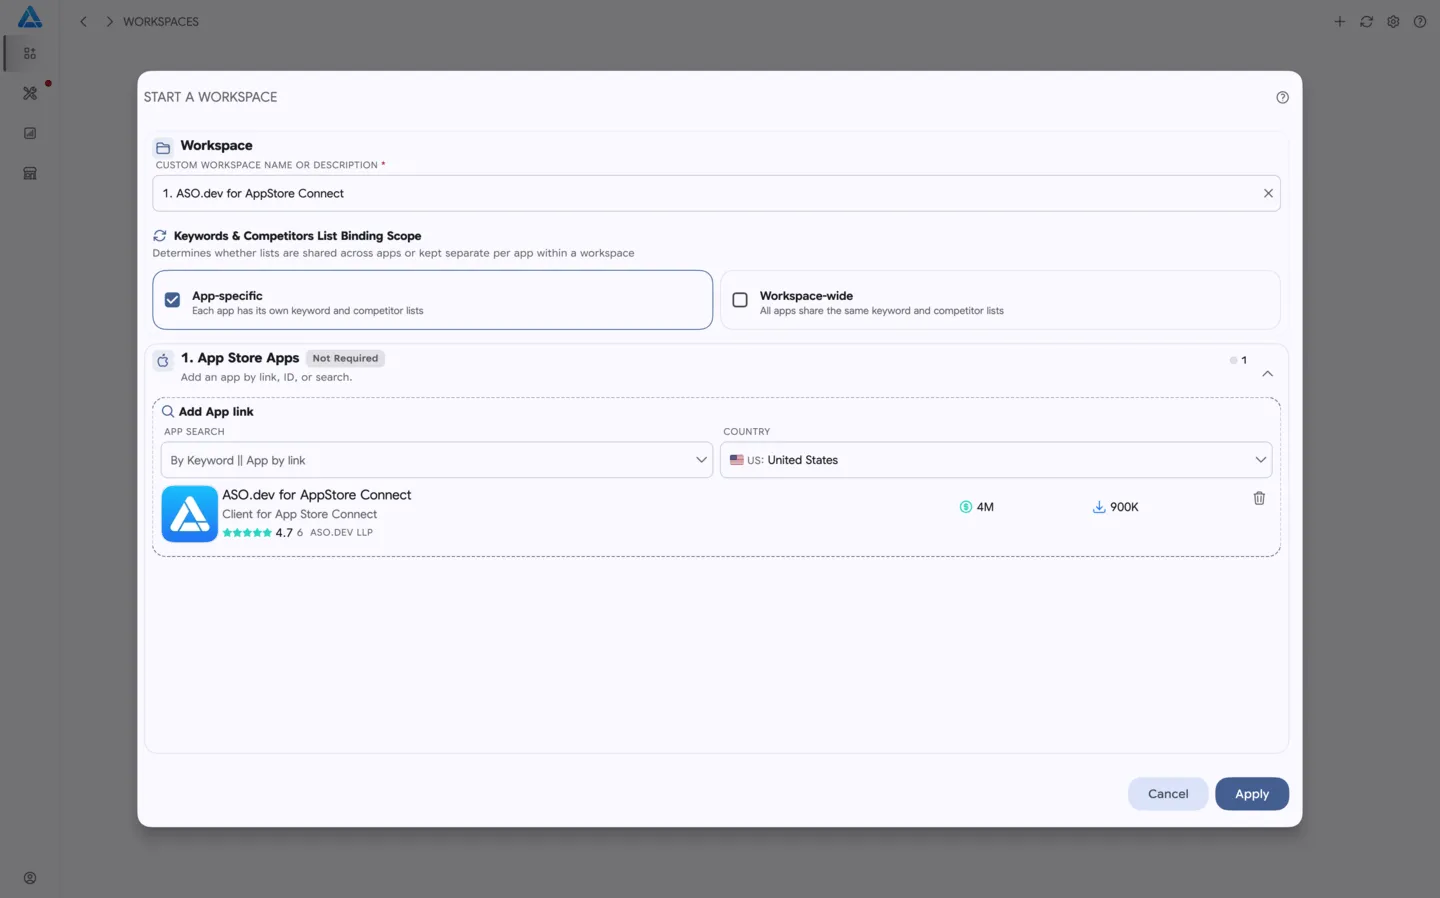1440x898 pixels.
Task: Uncheck the App-specific checkbox
Action: point(172,300)
